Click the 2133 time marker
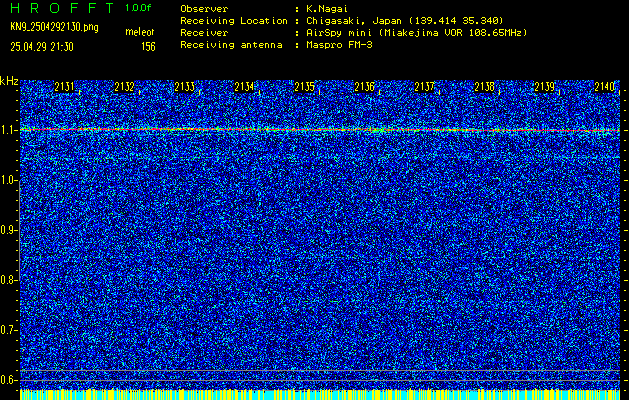Viewport: 629px width, 400px height. pos(185,87)
